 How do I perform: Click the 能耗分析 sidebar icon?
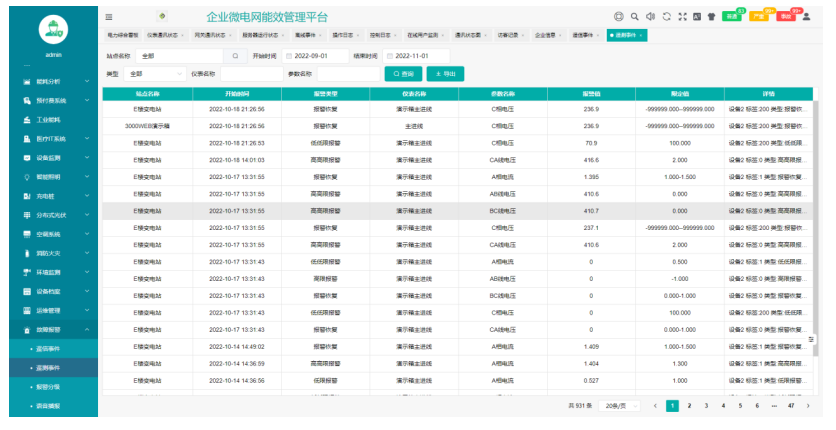click(x=27, y=82)
